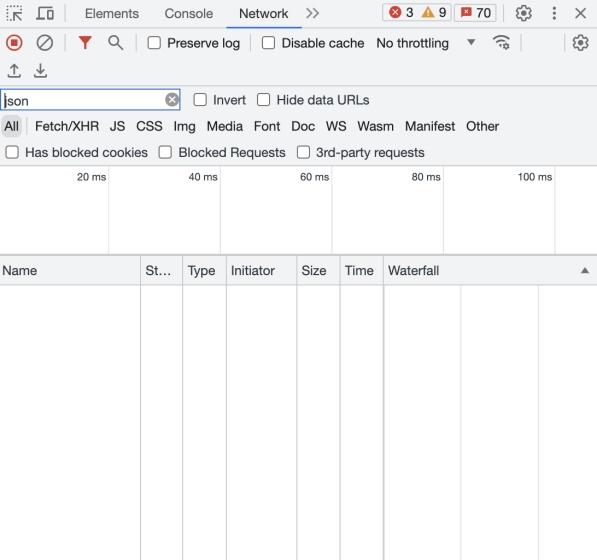Export HAR file with download icon
Image resolution: width=597 pixels, height=560 pixels.
click(40, 71)
